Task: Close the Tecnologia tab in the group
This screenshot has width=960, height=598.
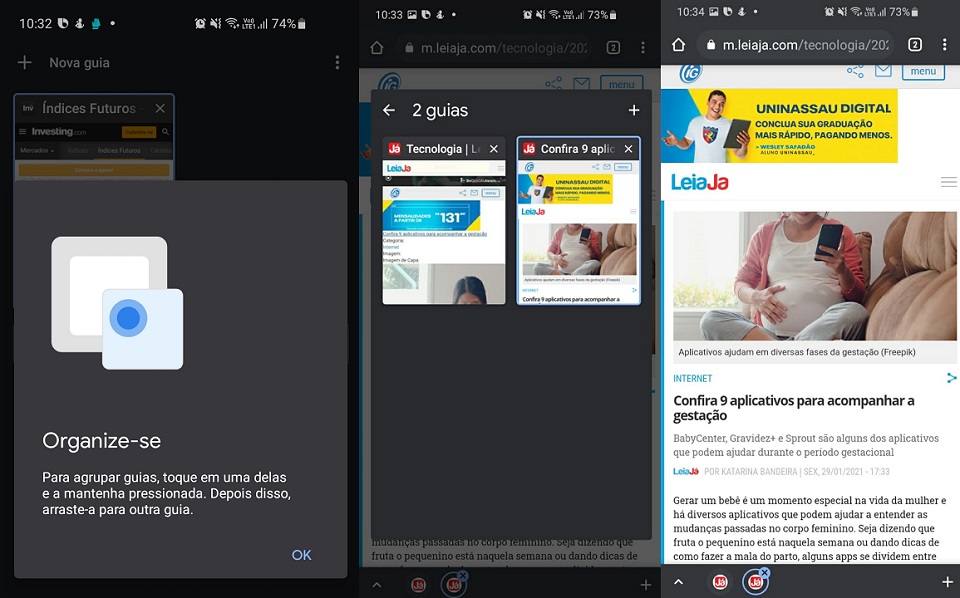Action: (493, 149)
